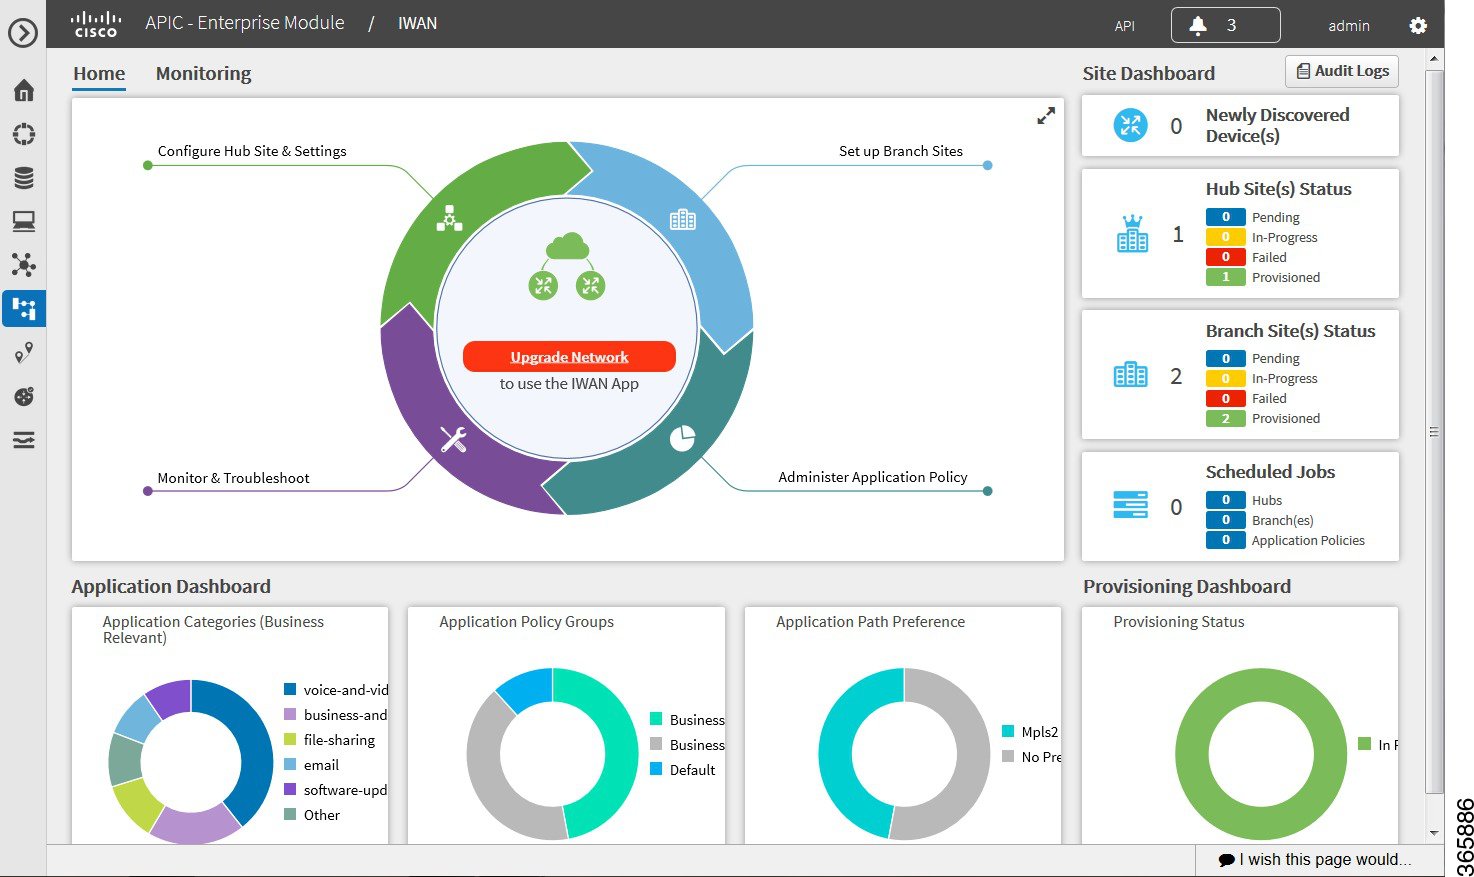Select Default legend entry in Policy Groups
1474x877 pixels.
(x=683, y=770)
